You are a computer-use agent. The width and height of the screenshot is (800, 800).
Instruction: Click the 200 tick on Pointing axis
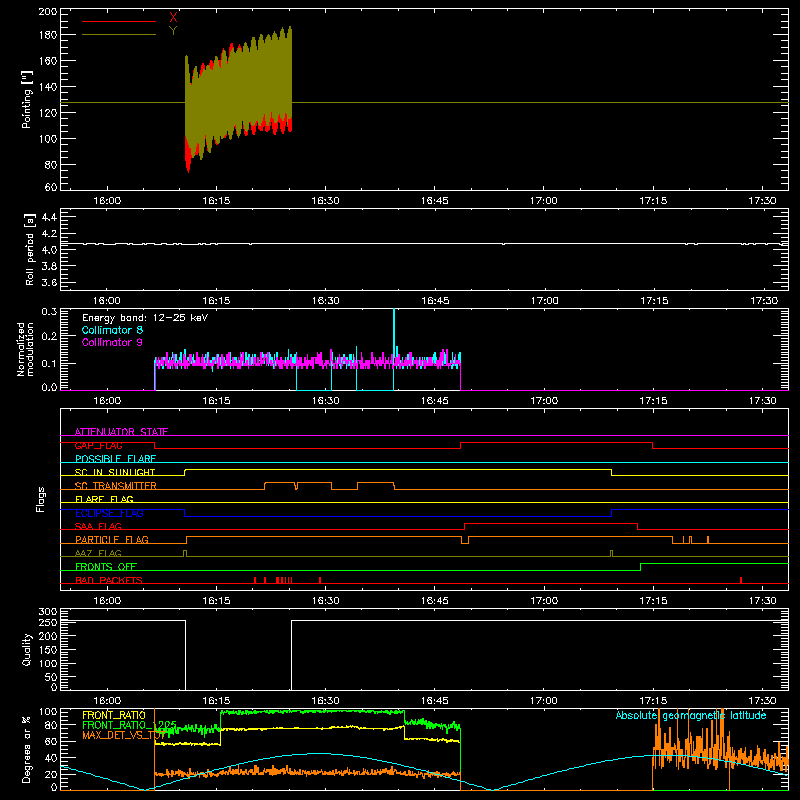point(48,11)
